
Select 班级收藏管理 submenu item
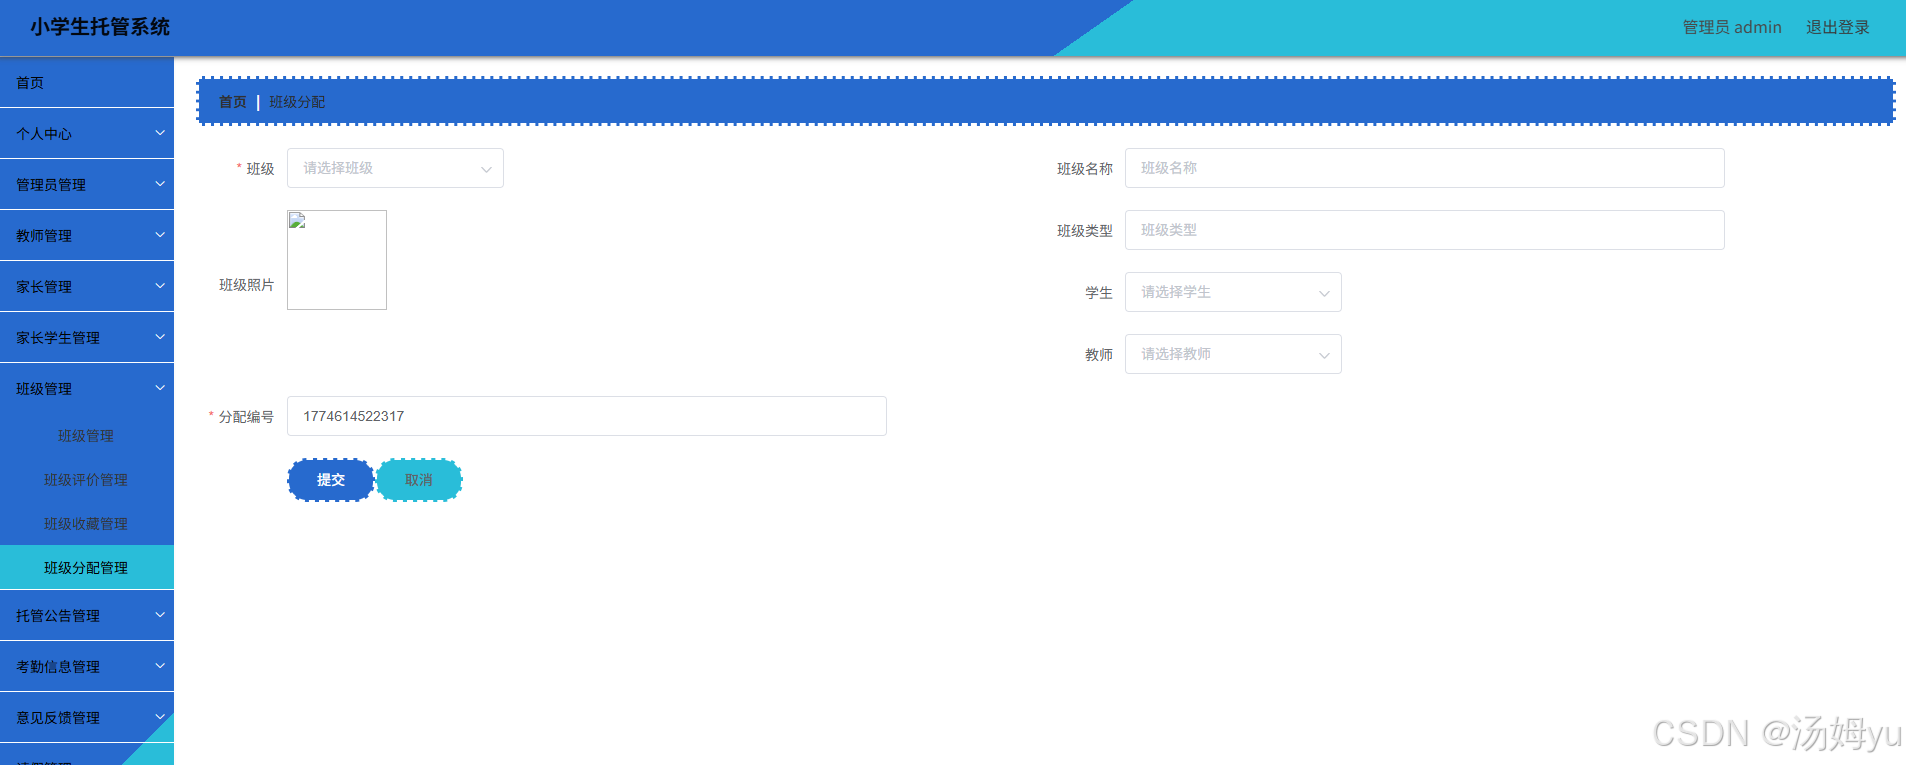(x=87, y=524)
